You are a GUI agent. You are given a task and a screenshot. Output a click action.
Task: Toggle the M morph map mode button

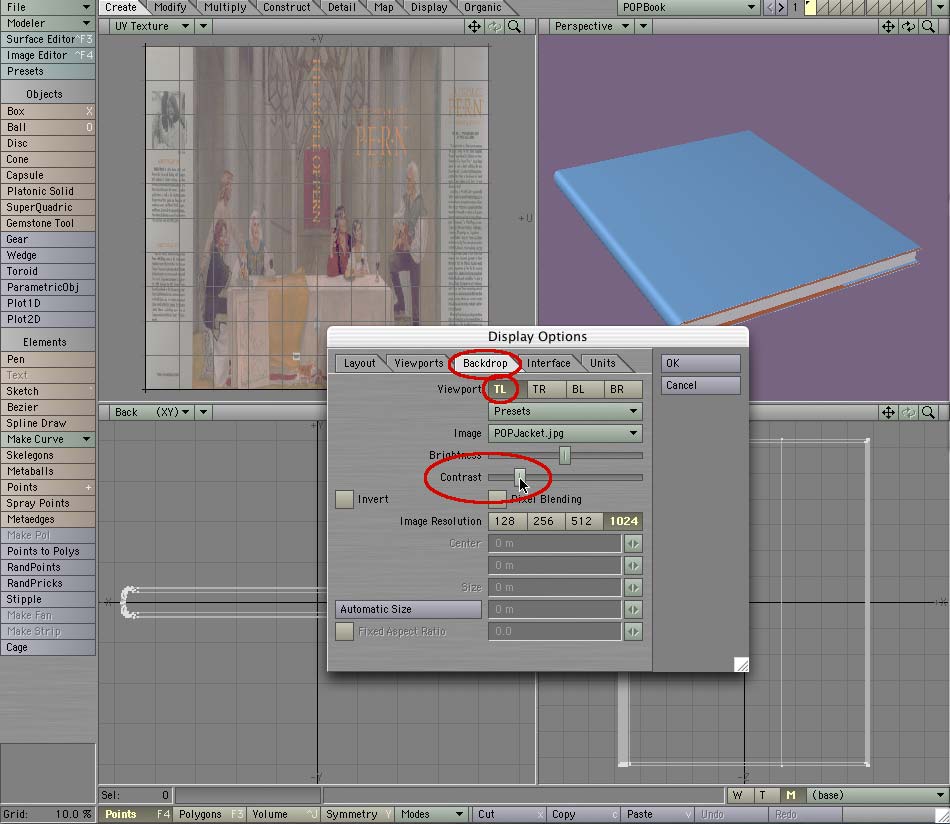pos(791,795)
